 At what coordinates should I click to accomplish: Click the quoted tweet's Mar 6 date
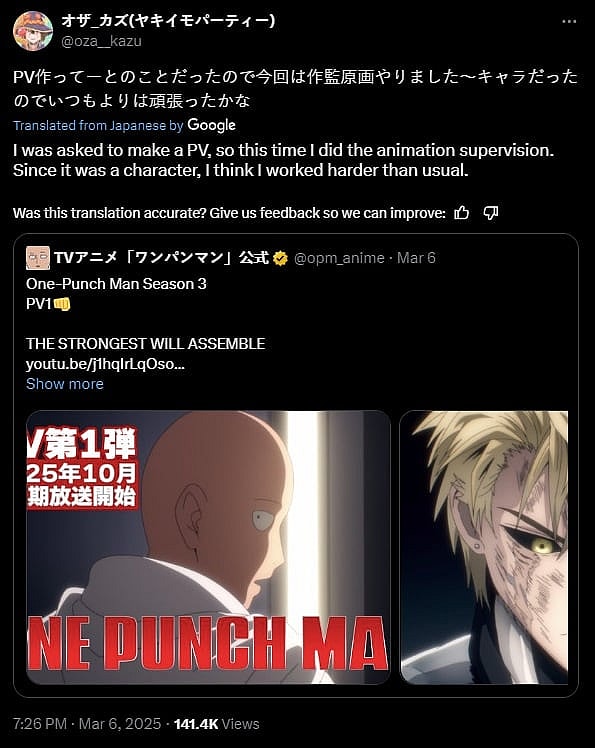coord(416,258)
